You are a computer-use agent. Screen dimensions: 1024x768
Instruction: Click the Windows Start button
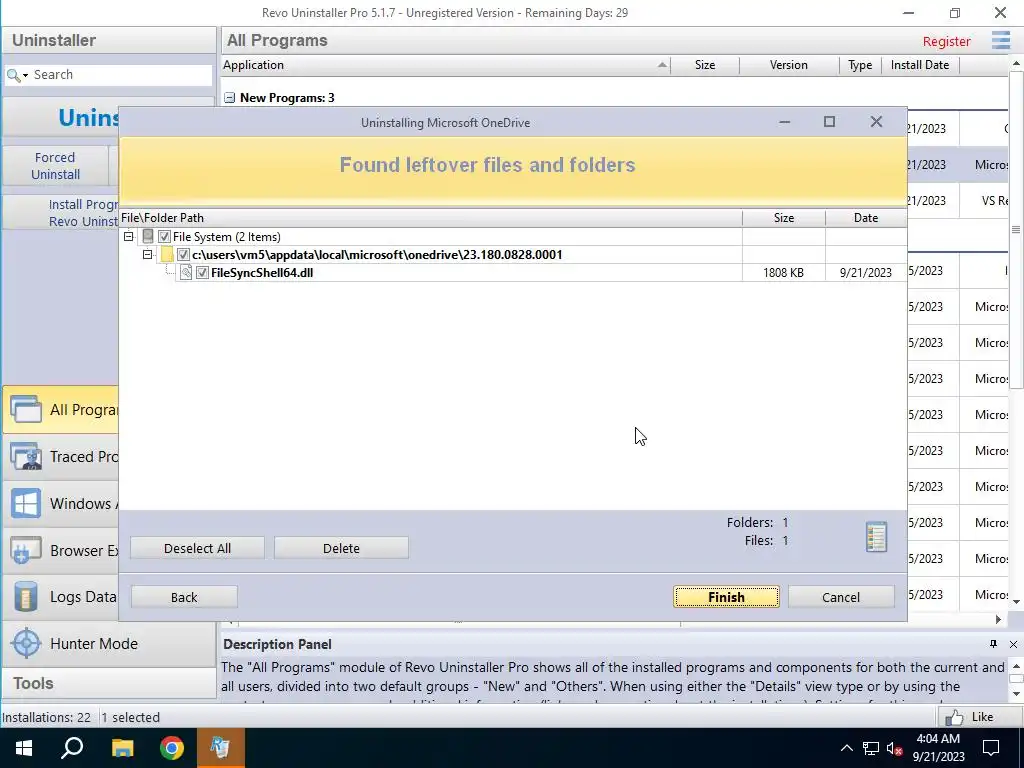point(24,748)
